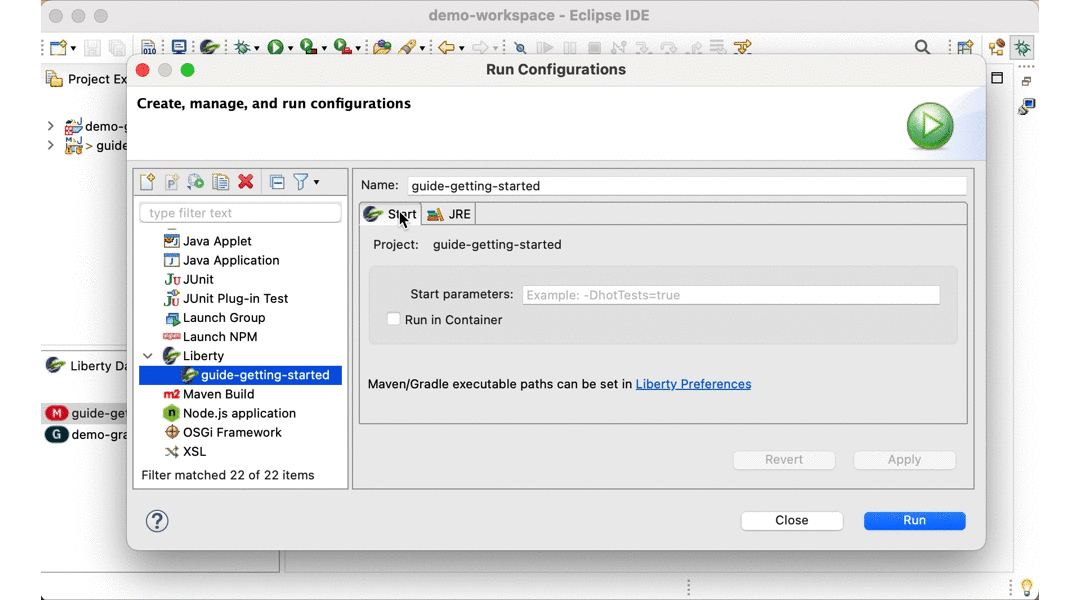Click the binary 010 toolbar icon
This screenshot has width=1080, height=600.
[149, 48]
